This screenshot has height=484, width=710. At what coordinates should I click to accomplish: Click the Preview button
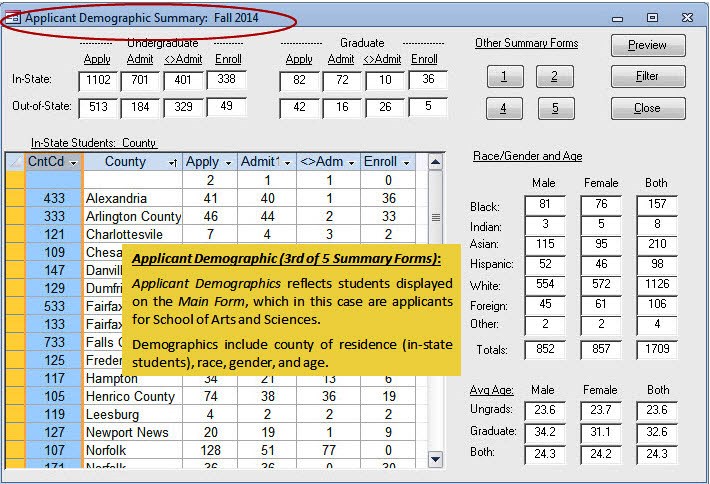coord(647,45)
